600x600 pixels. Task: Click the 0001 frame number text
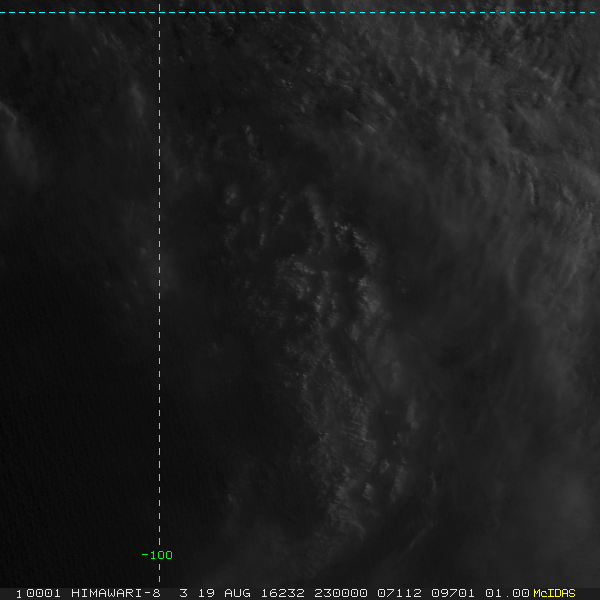[43, 593]
